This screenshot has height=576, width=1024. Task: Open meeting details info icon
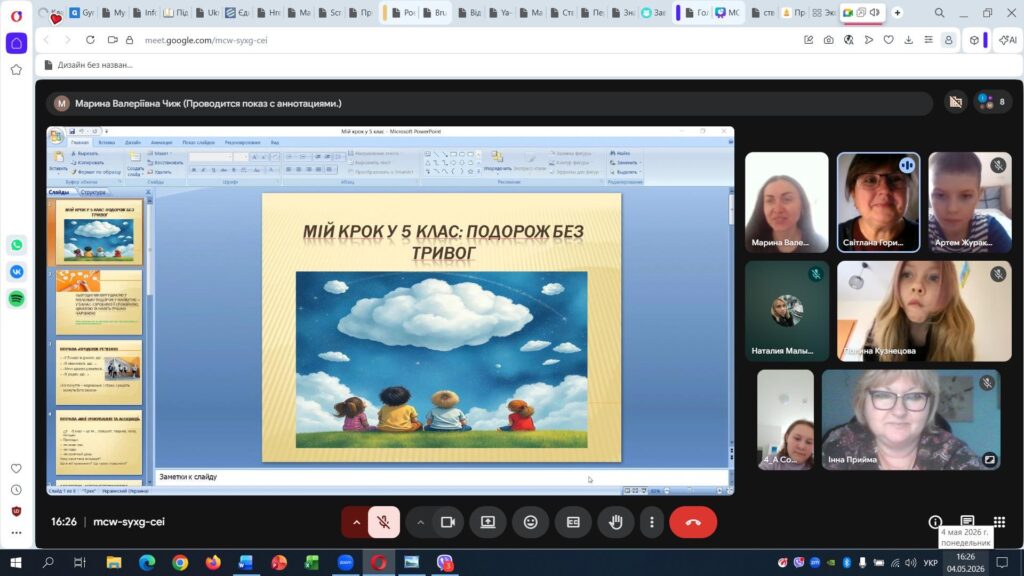935,521
